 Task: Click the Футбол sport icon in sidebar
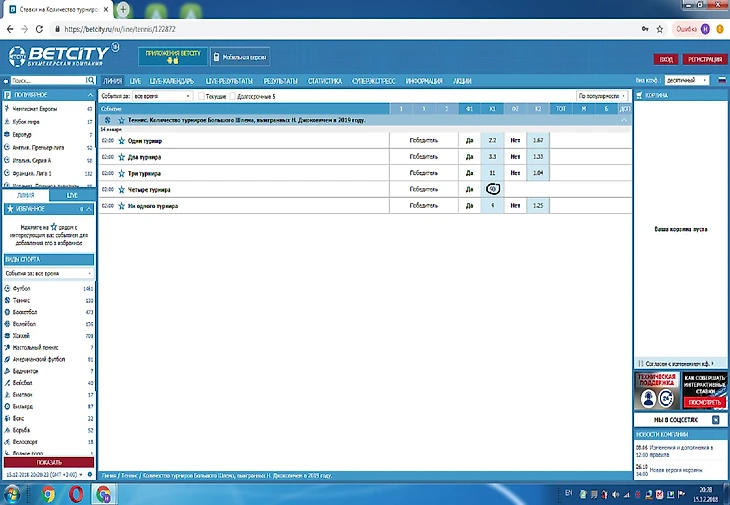click(7, 288)
